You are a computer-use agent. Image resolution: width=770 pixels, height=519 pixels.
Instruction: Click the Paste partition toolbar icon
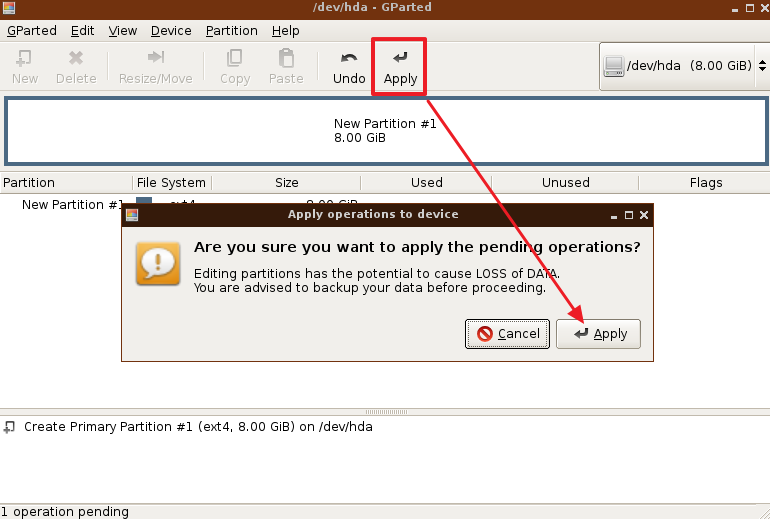click(x=286, y=66)
